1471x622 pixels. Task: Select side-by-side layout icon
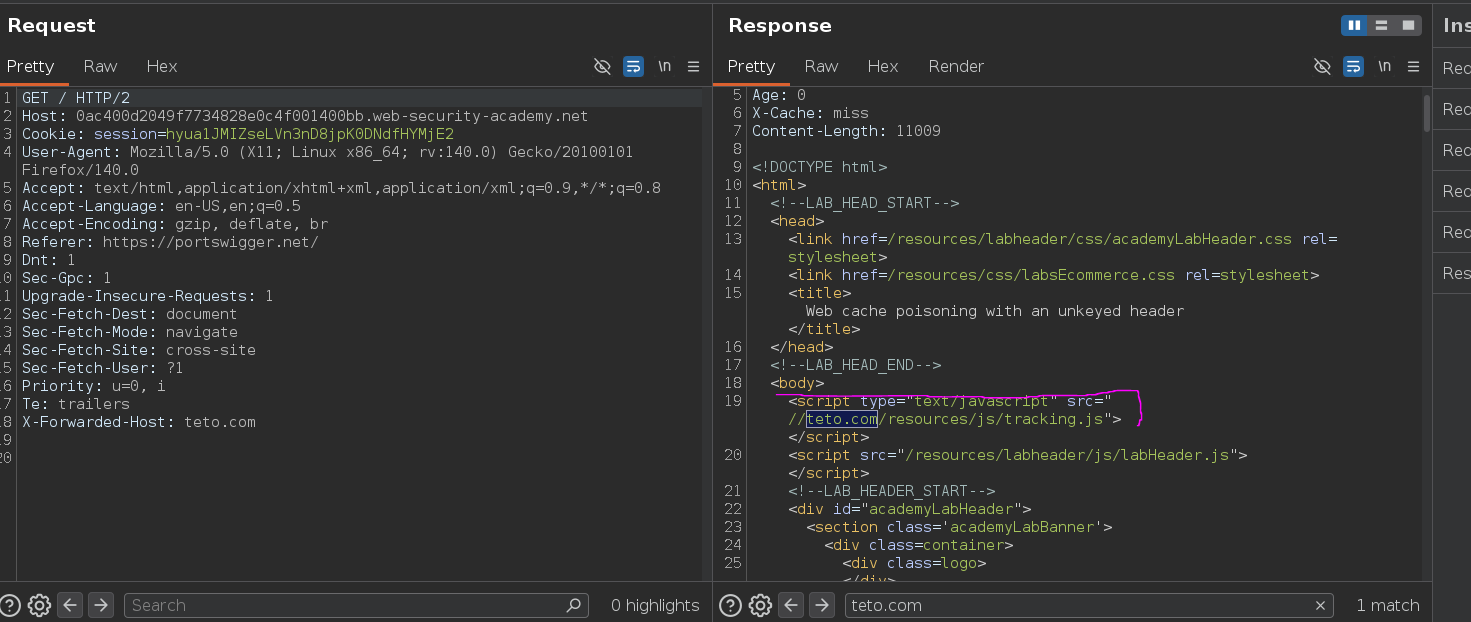click(1355, 25)
